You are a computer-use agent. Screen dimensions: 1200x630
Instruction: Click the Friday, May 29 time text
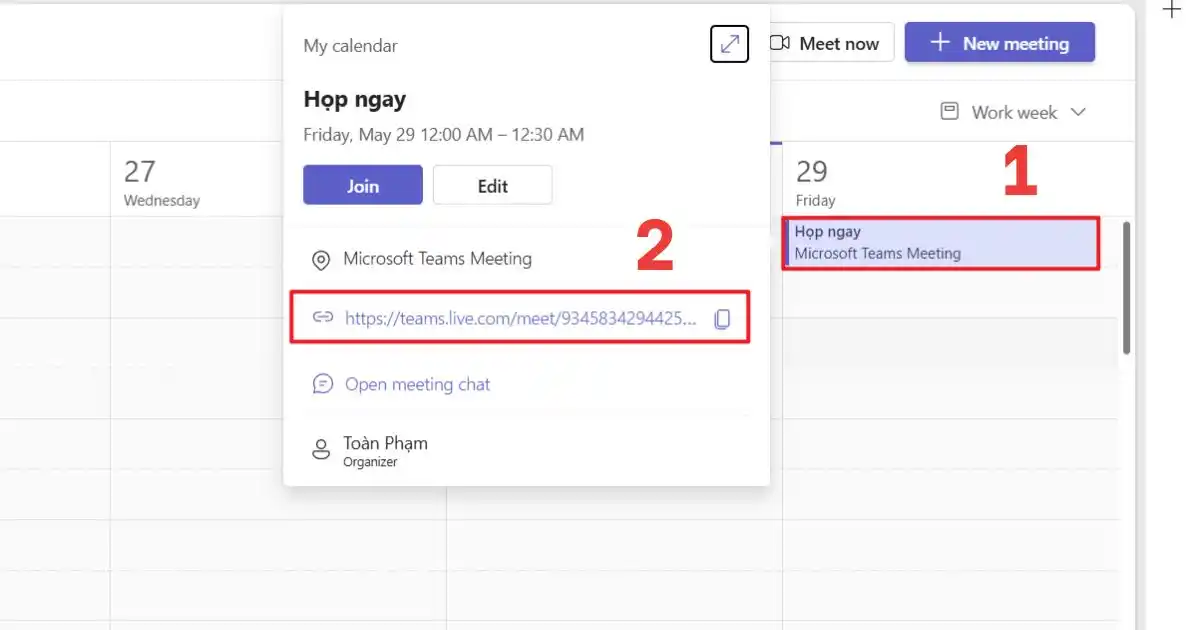[443, 134]
